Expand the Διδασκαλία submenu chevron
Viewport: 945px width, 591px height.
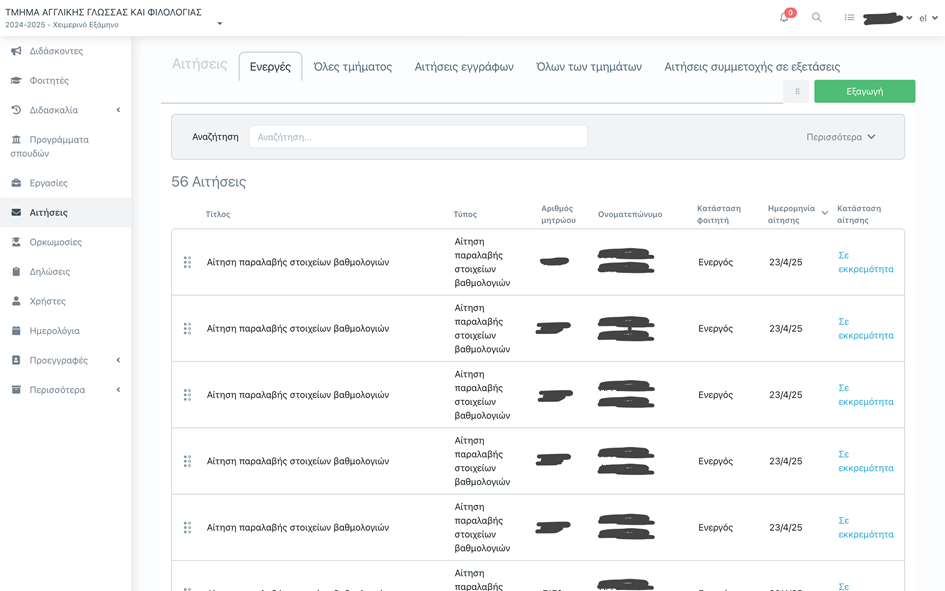pyautogui.click(x=118, y=110)
